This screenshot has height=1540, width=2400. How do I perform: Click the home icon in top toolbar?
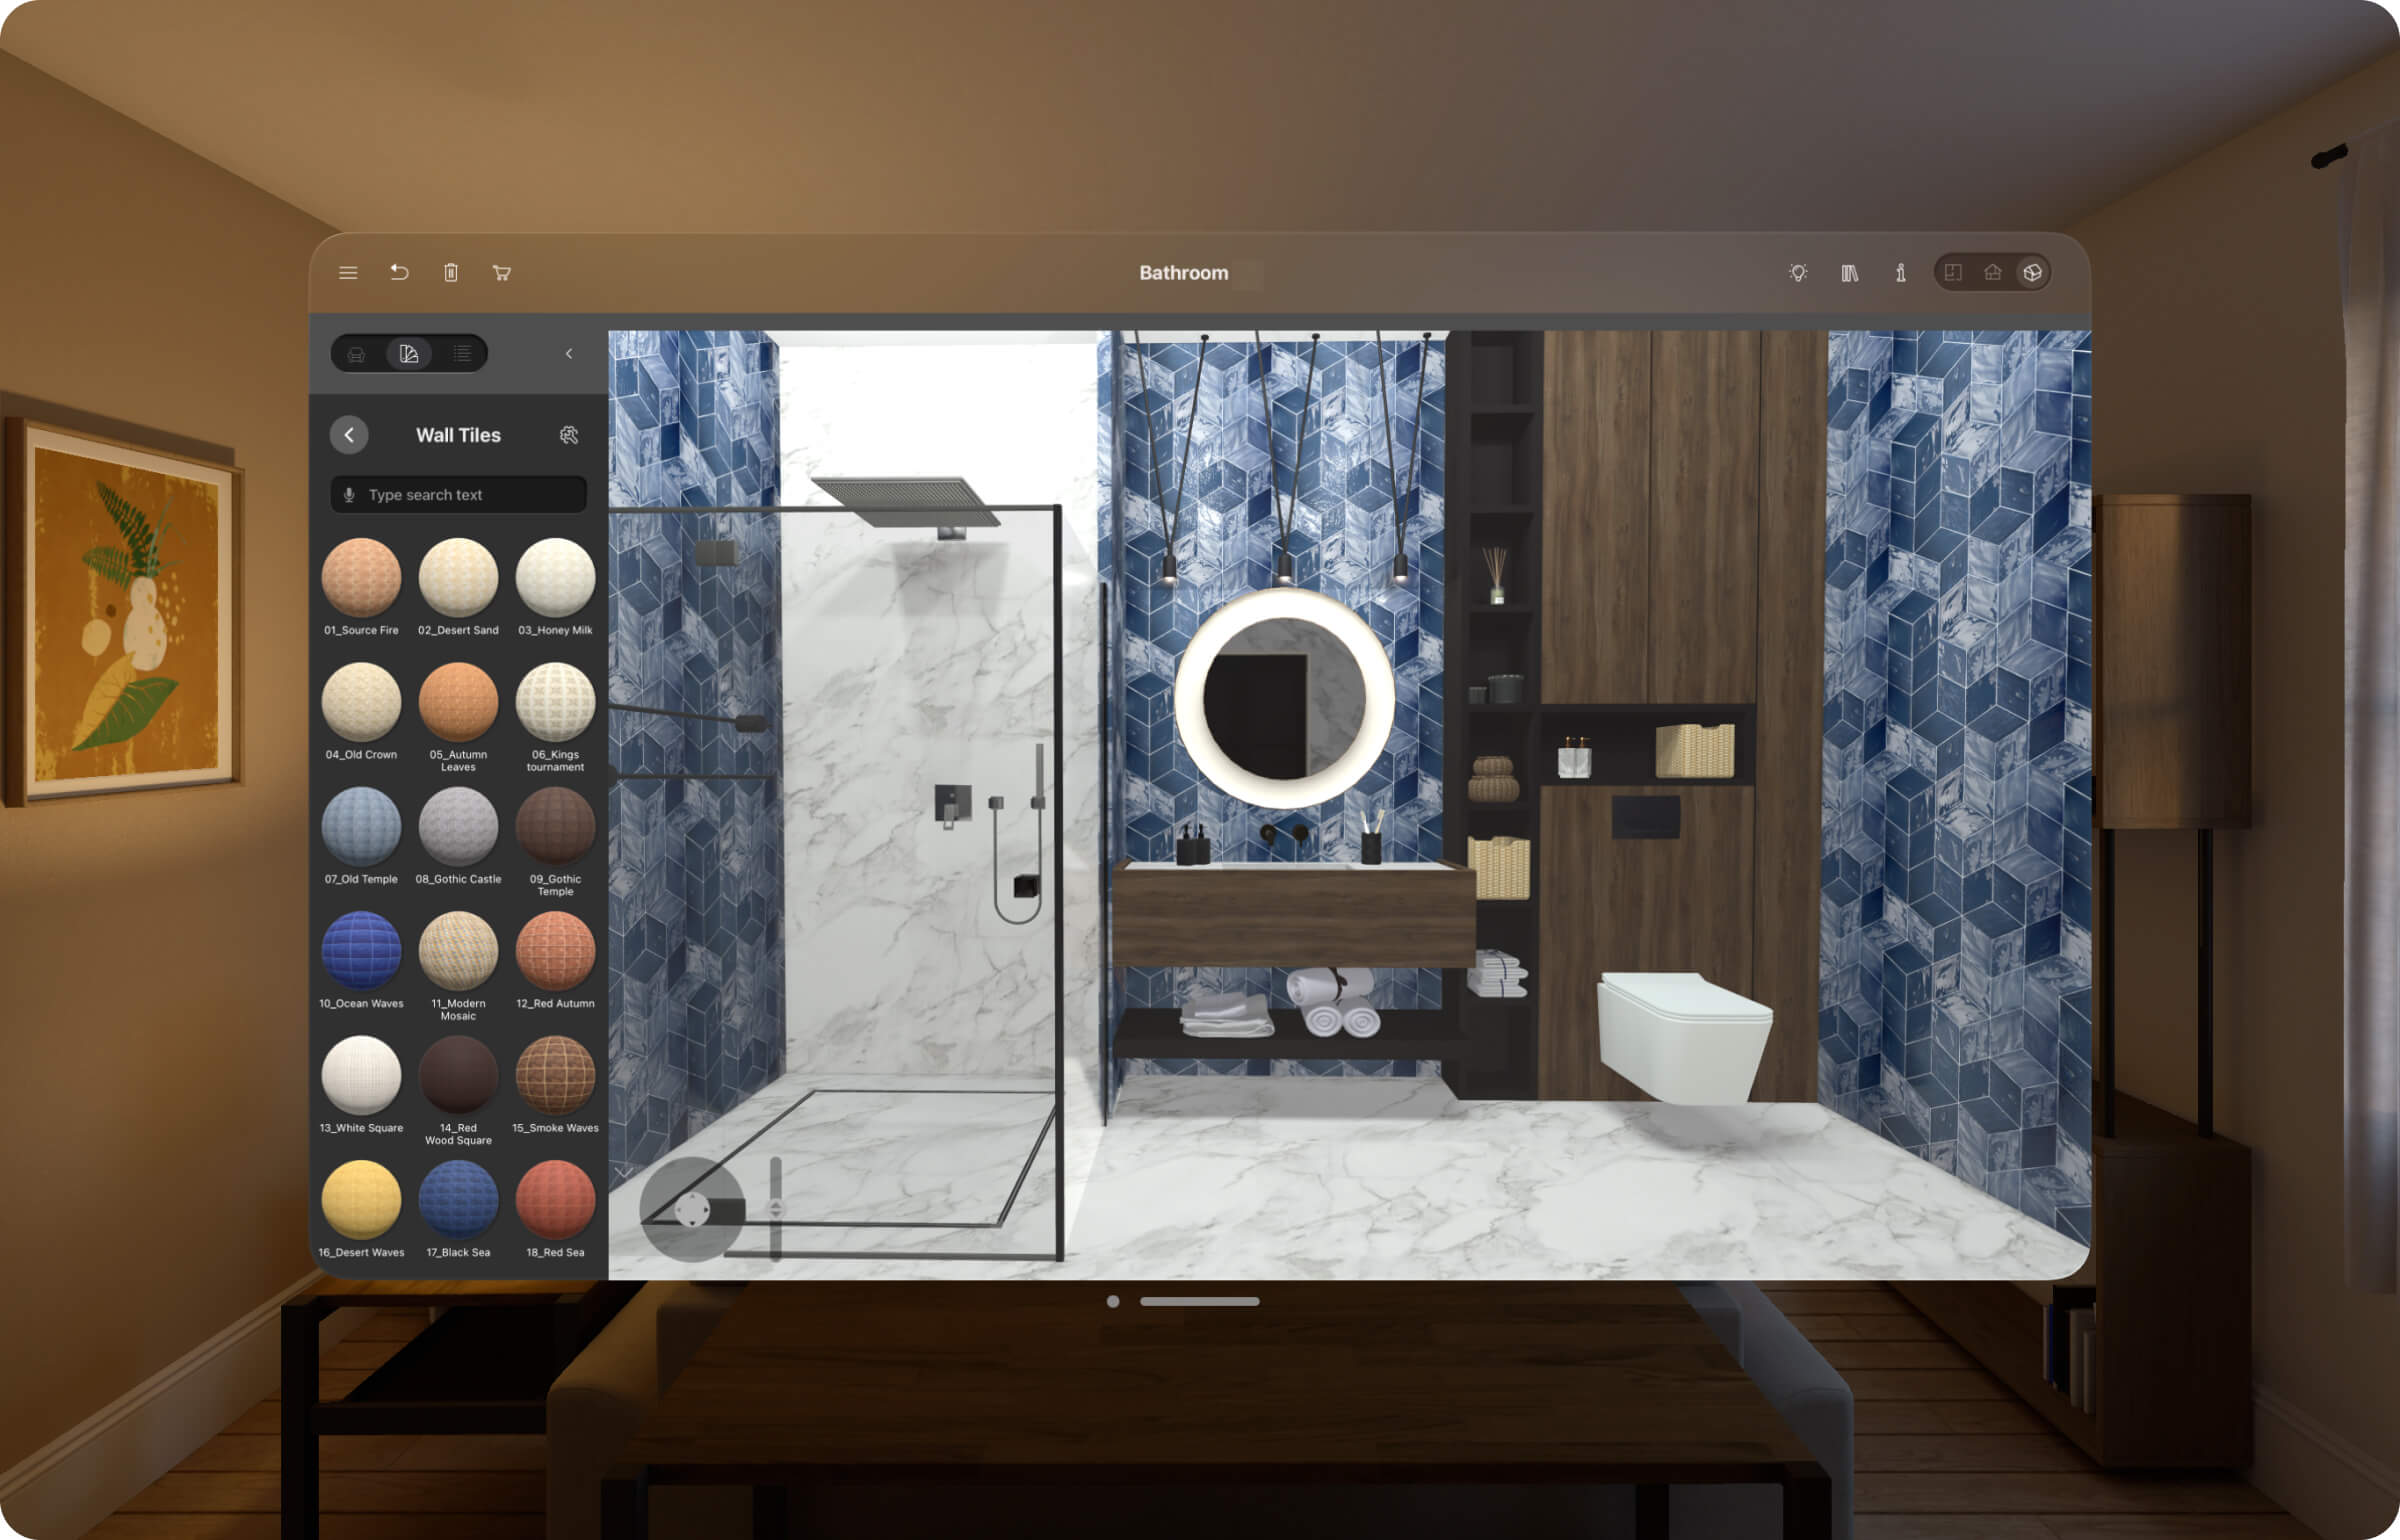pos(1992,271)
